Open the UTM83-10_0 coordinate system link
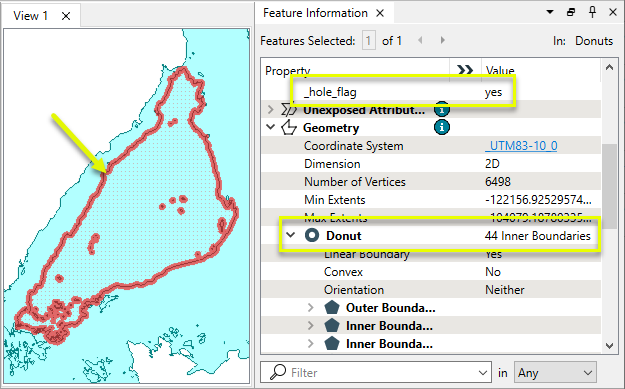The width and height of the screenshot is (625, 389). point(521,146)
